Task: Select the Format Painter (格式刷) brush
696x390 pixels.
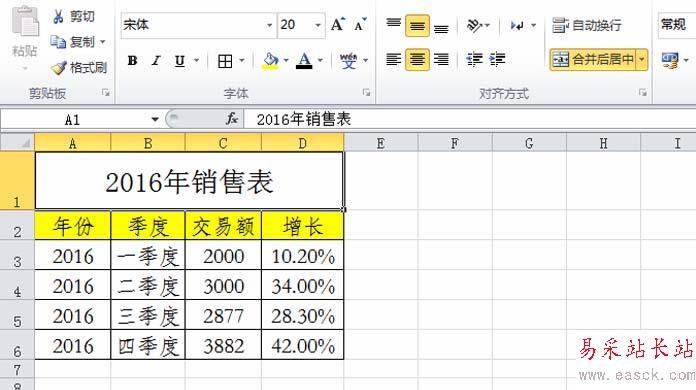Action: tap(79, 67)
